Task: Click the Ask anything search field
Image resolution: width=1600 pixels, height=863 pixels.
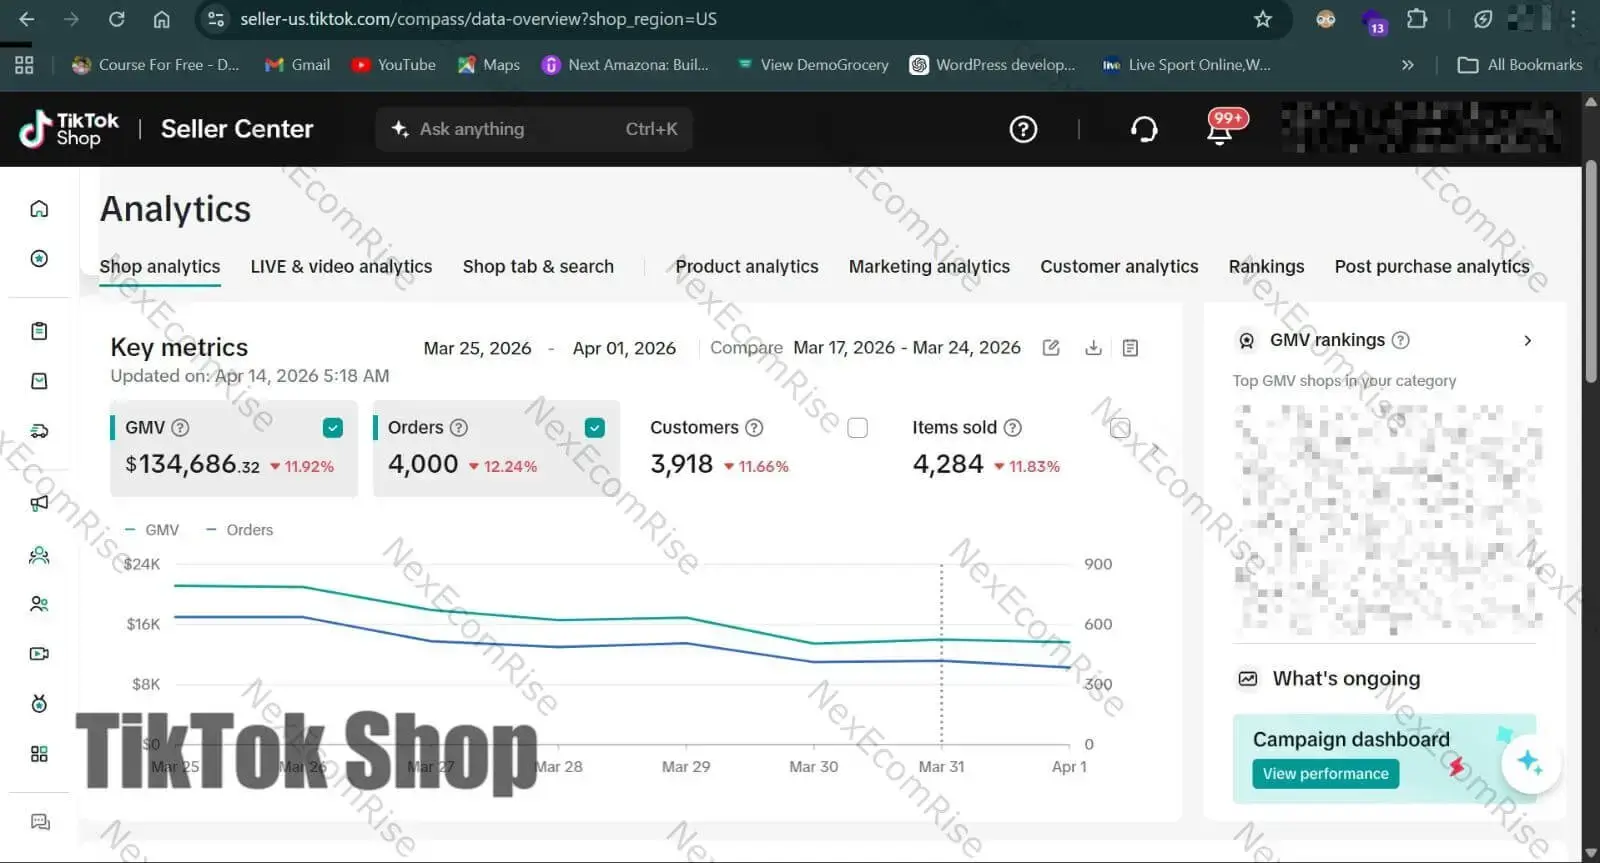Action: click(x=534, y=129)
